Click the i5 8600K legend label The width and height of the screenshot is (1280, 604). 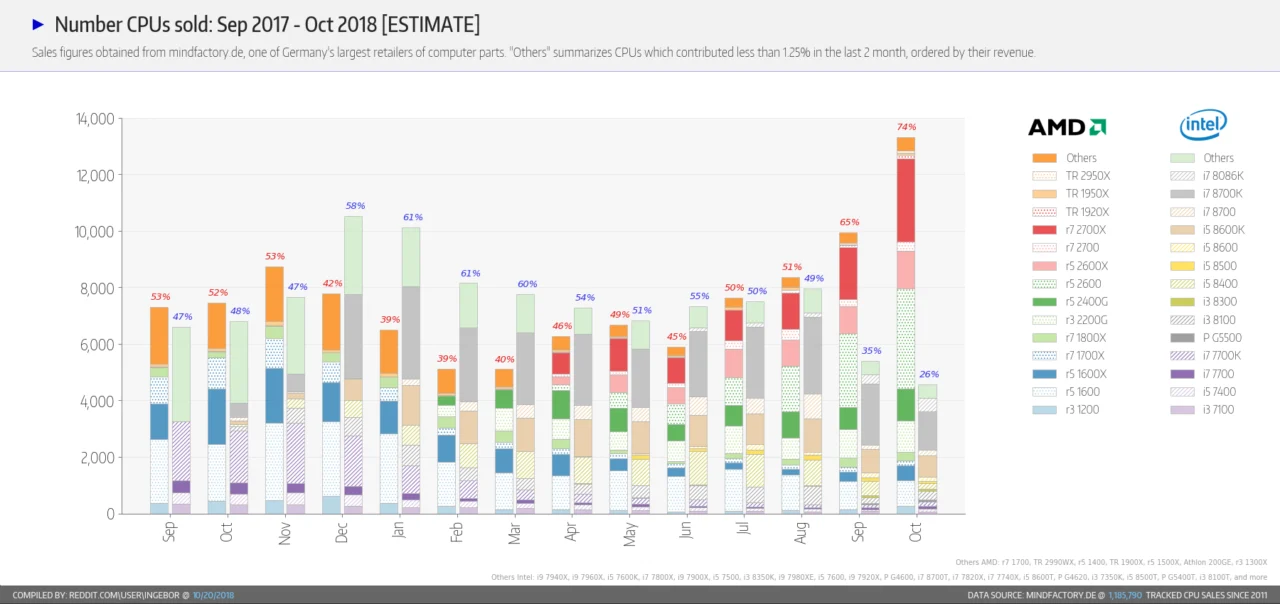[1225, 230]
